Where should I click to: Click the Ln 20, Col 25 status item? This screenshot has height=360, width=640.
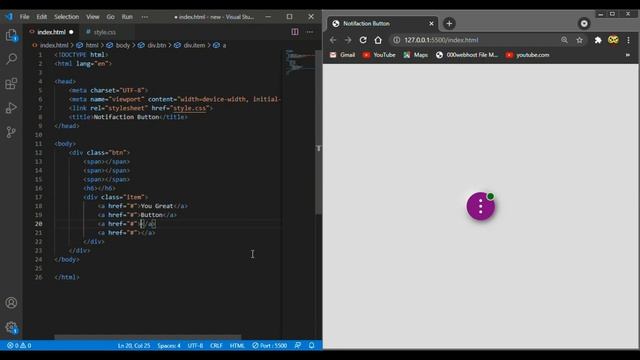[x=134, y=345]
